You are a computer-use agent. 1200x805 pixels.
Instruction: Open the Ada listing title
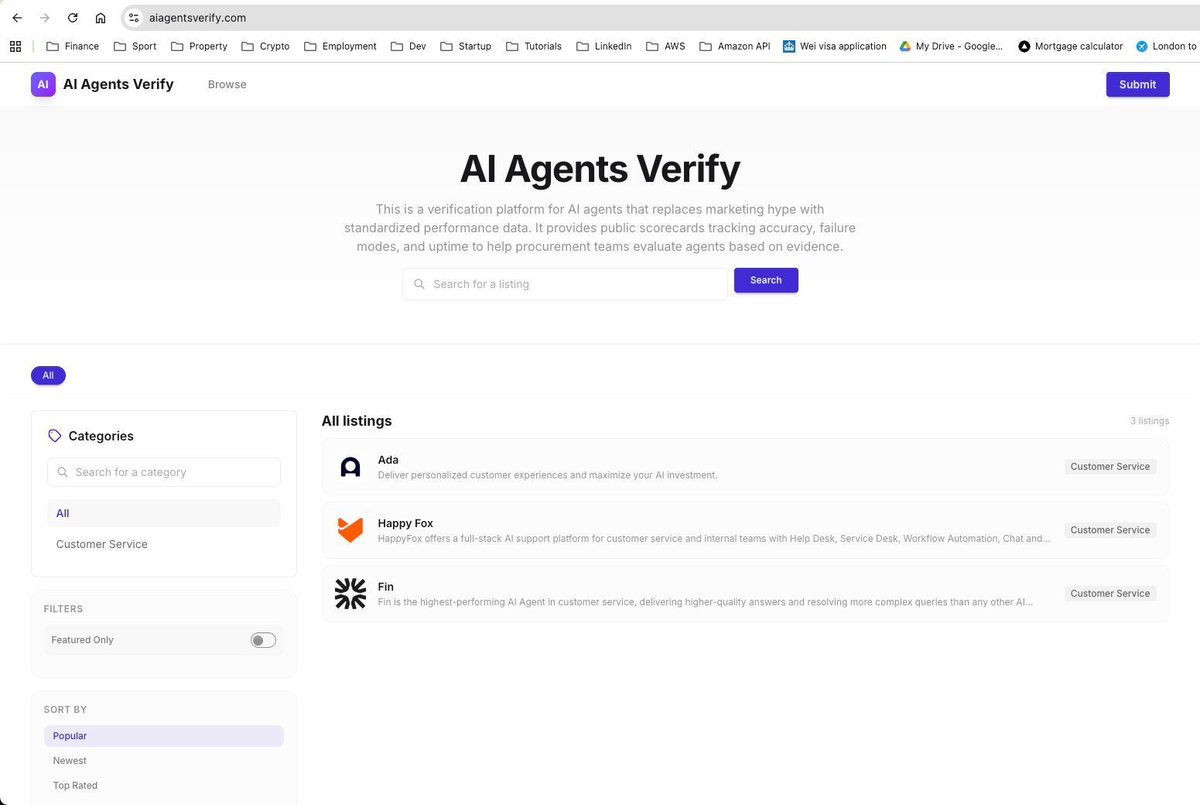tap(388, 460)
